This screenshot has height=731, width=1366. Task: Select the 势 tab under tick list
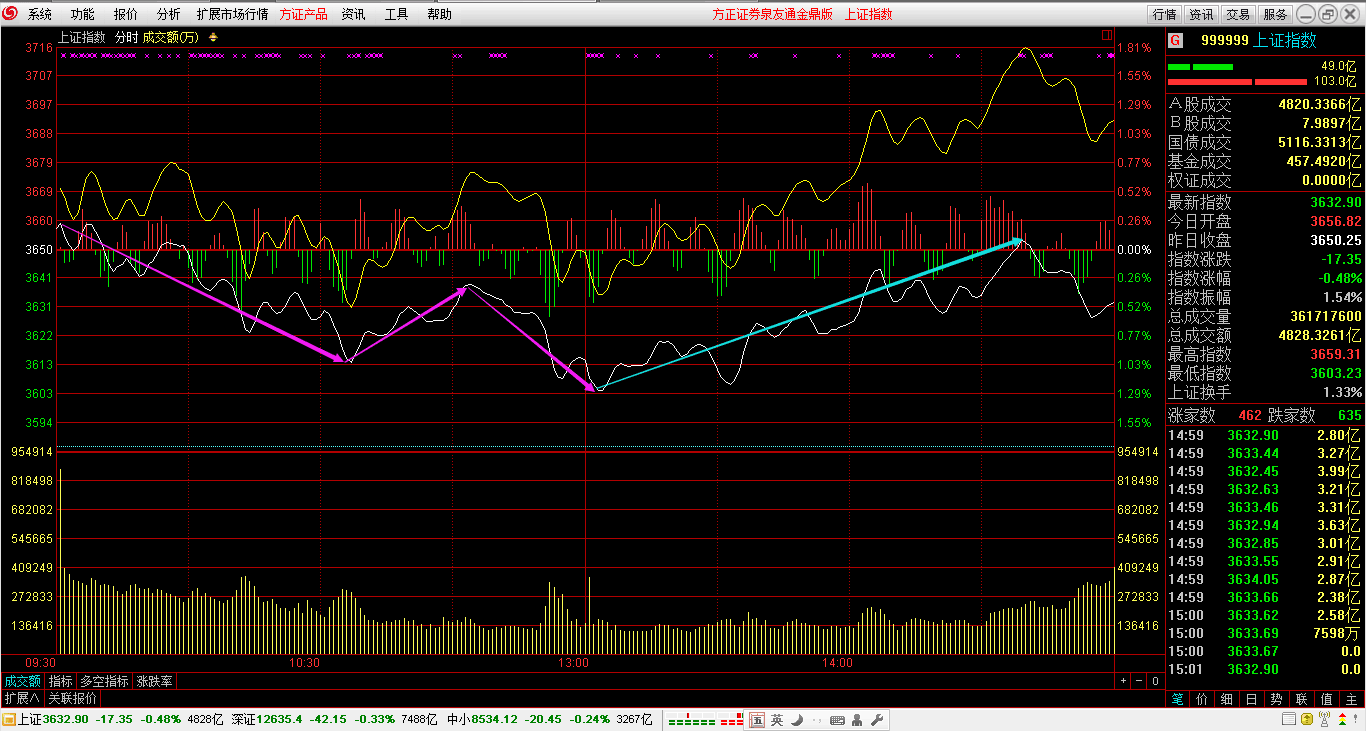1277,698
